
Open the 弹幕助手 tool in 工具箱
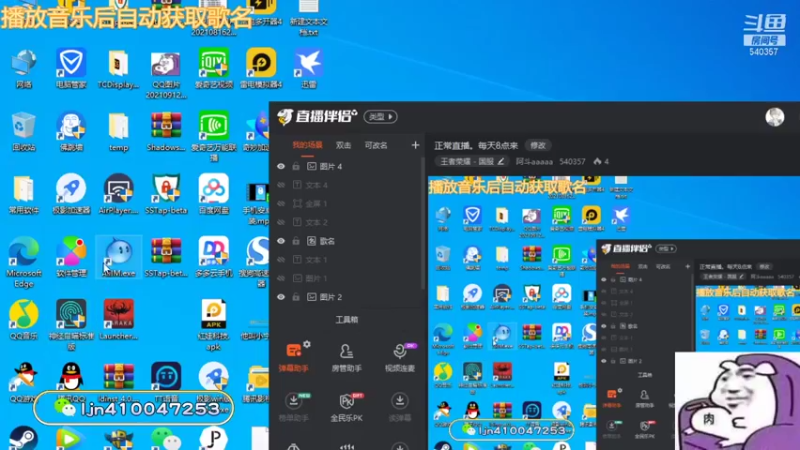tap(294, 357)
